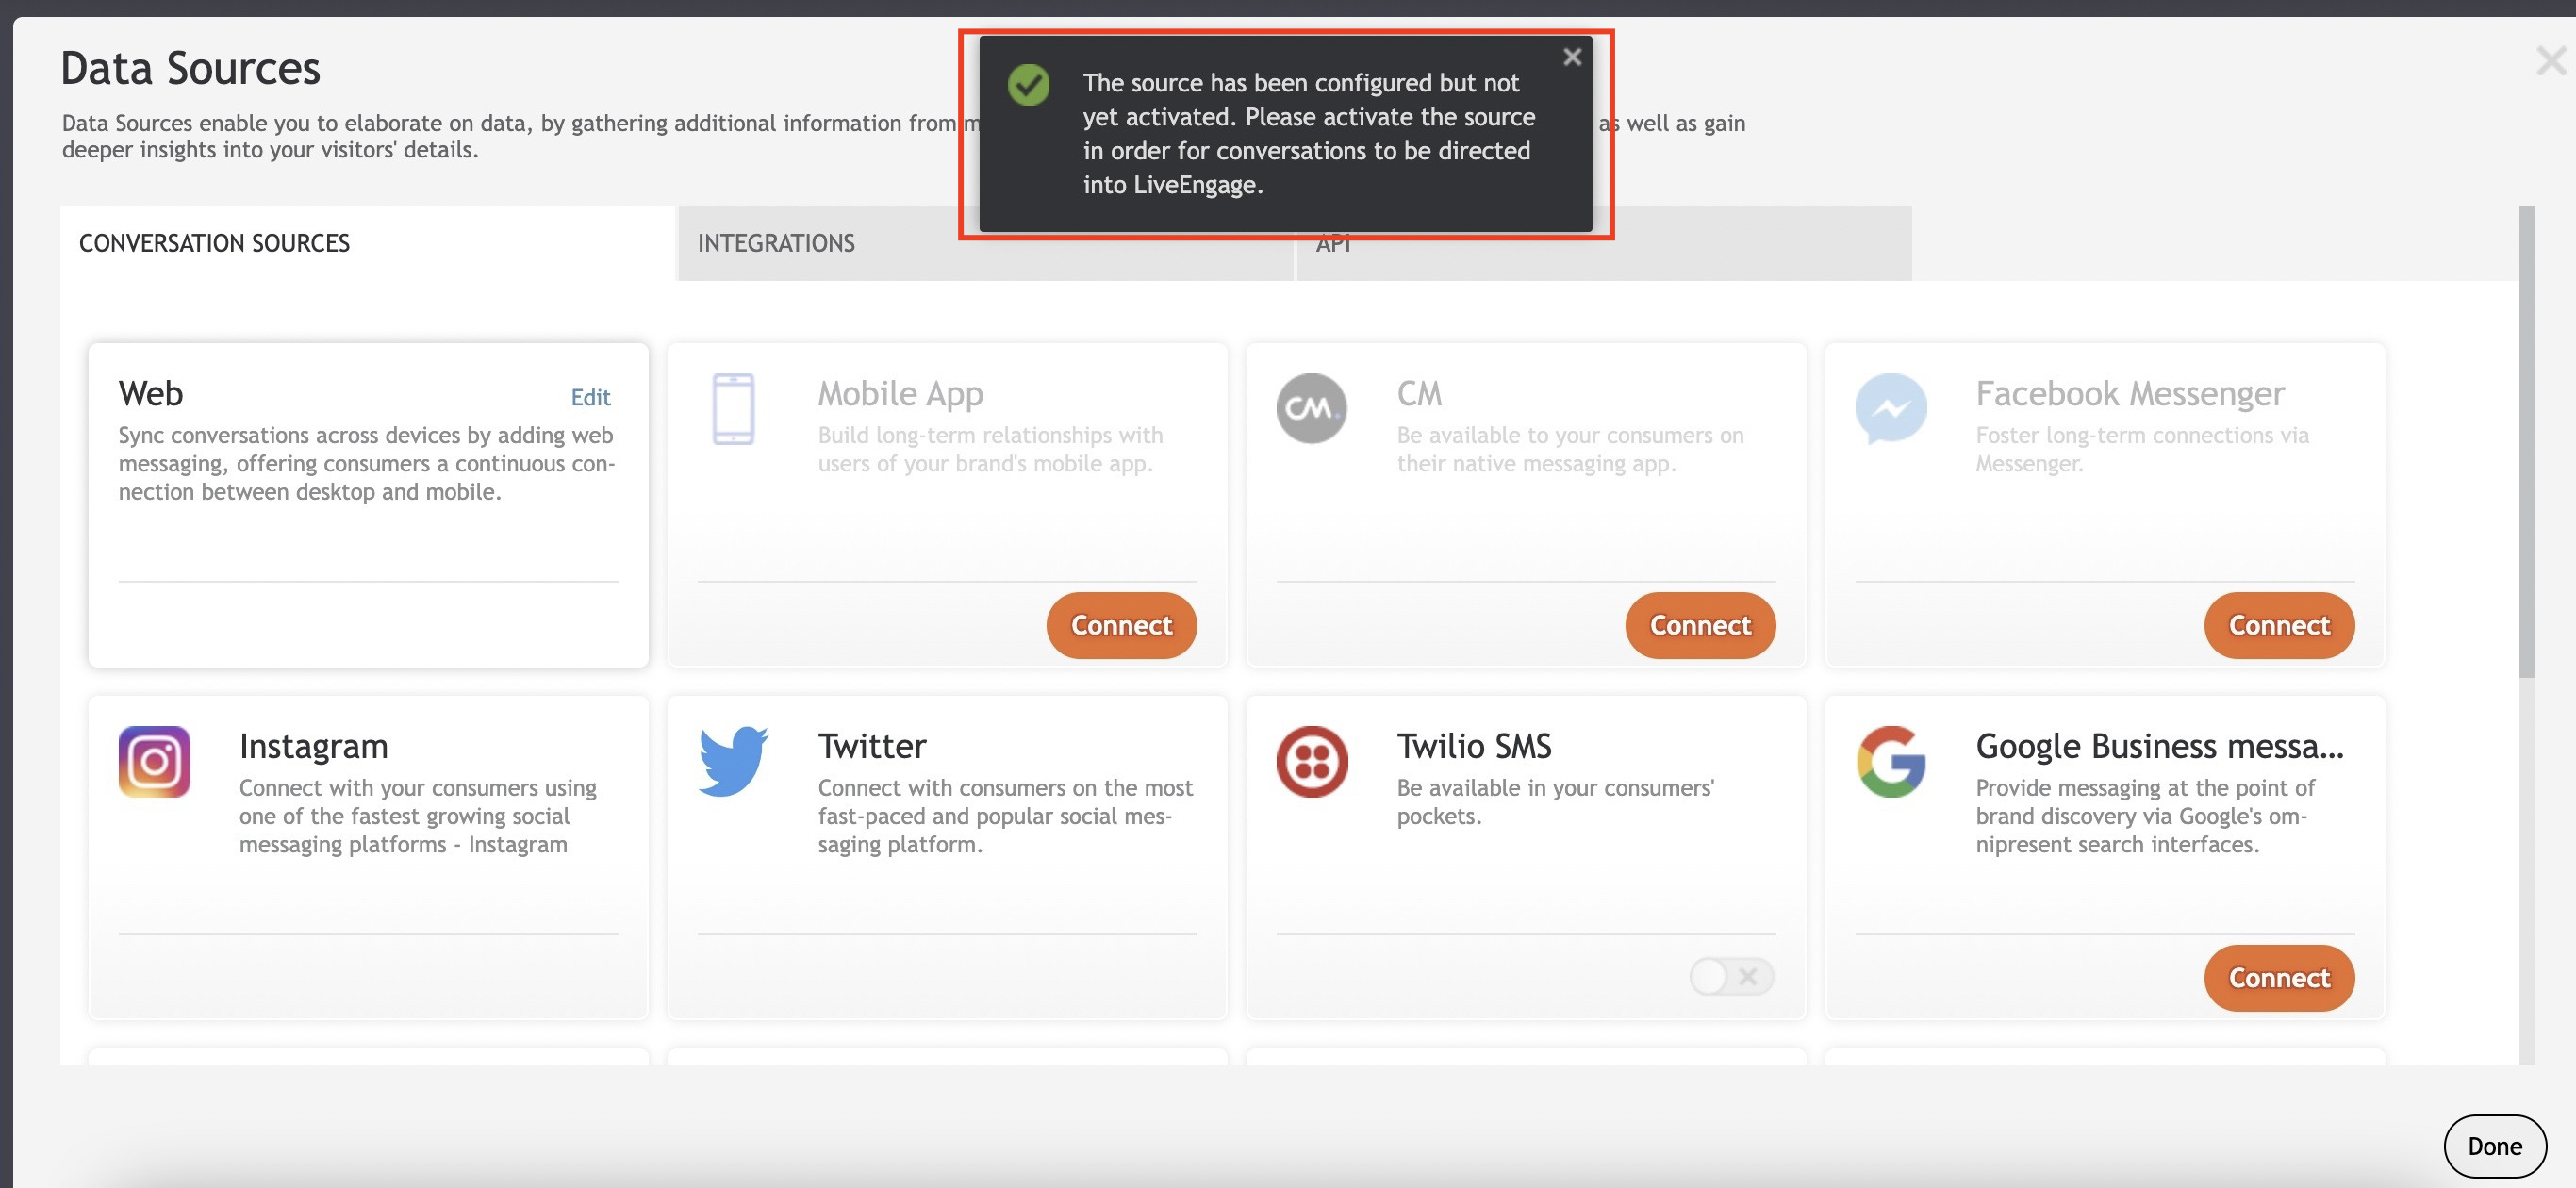The height and width of the screenshot is (1188, 2576).
Task: Click the vertical scrollbar of sources list
Action: coord(2526,440)
